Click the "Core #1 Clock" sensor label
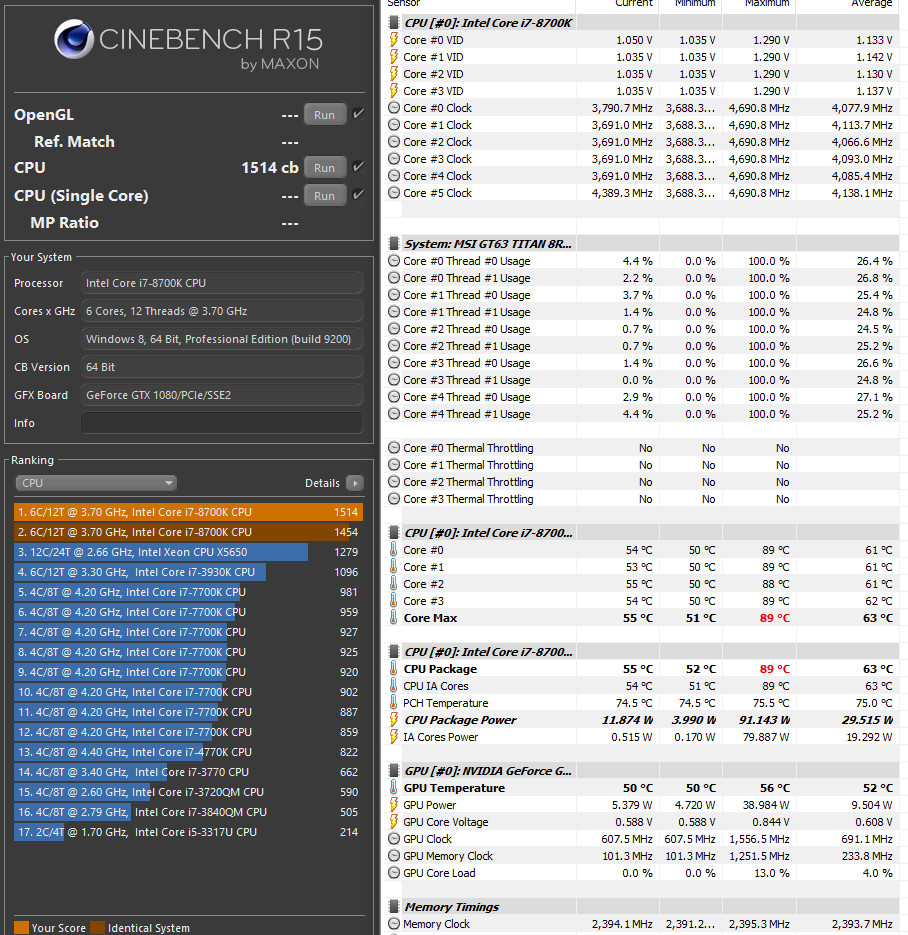 [x=437, y=125]
